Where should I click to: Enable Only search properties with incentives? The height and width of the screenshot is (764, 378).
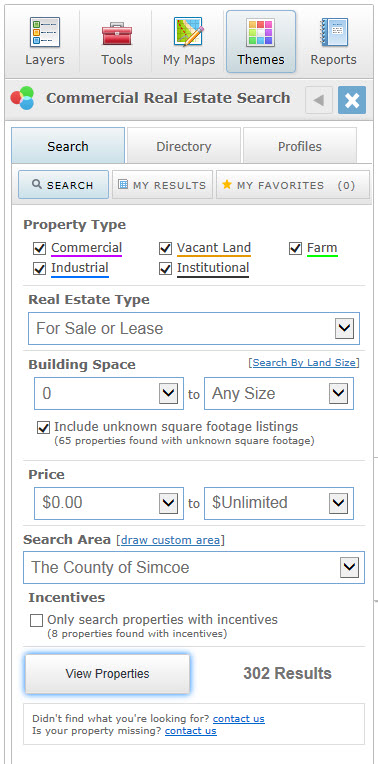(37, 621)
